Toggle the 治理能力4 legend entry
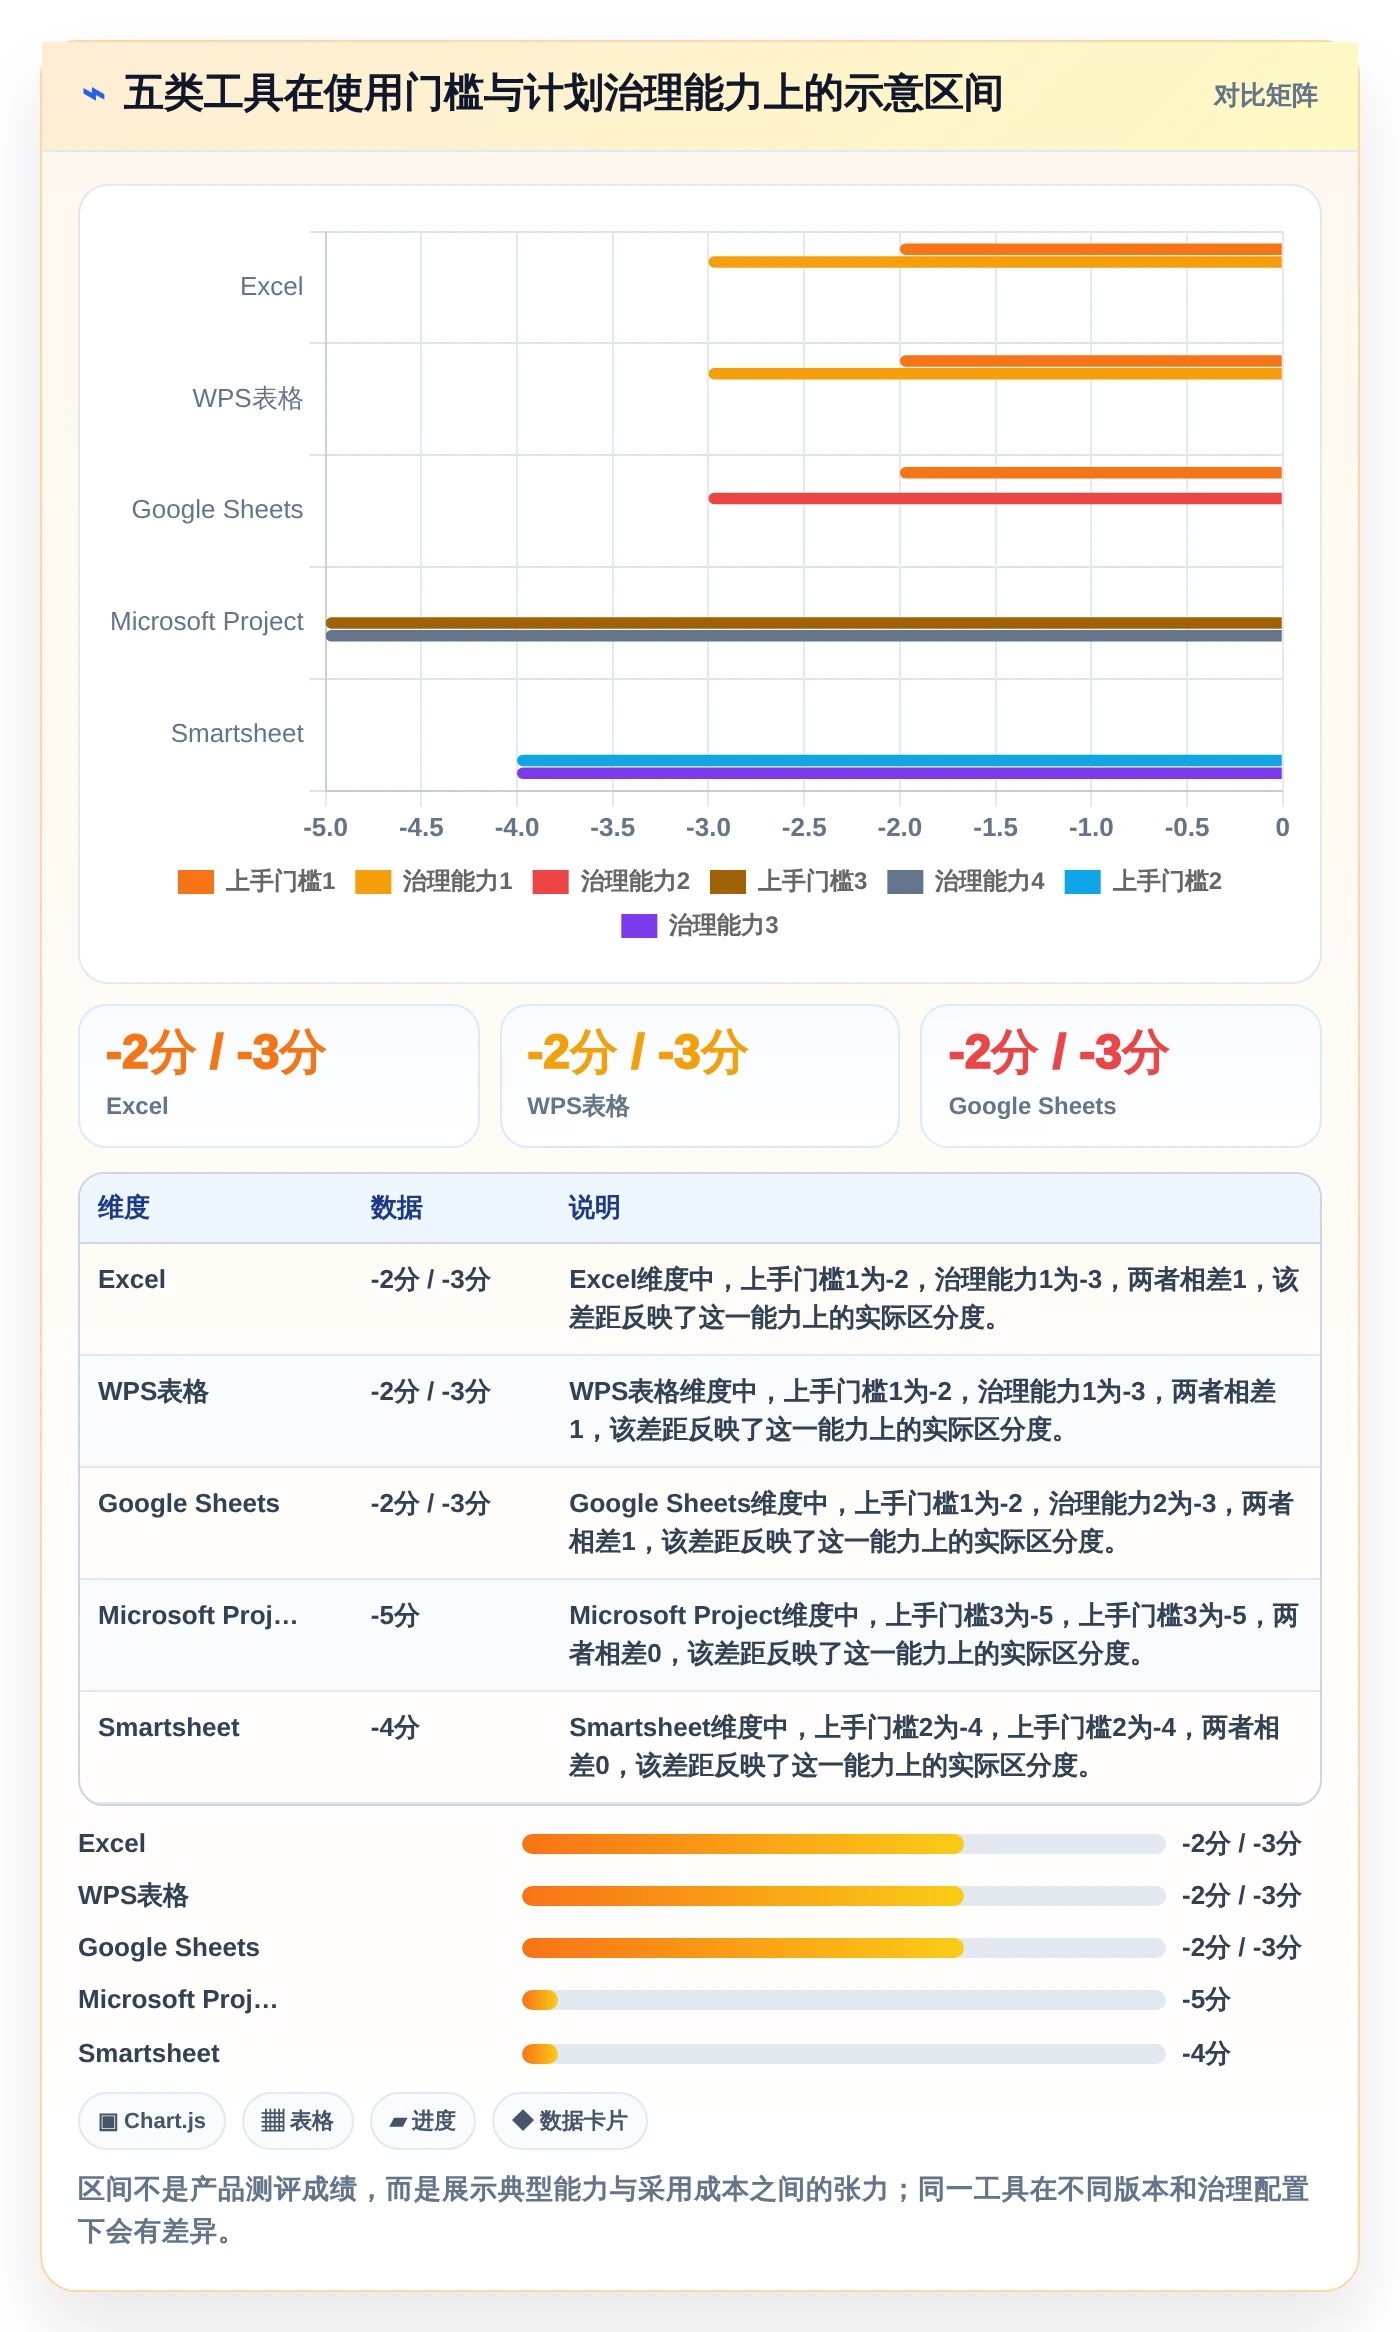Screen dimensions: 1400x2332 (x=966, y=882)
